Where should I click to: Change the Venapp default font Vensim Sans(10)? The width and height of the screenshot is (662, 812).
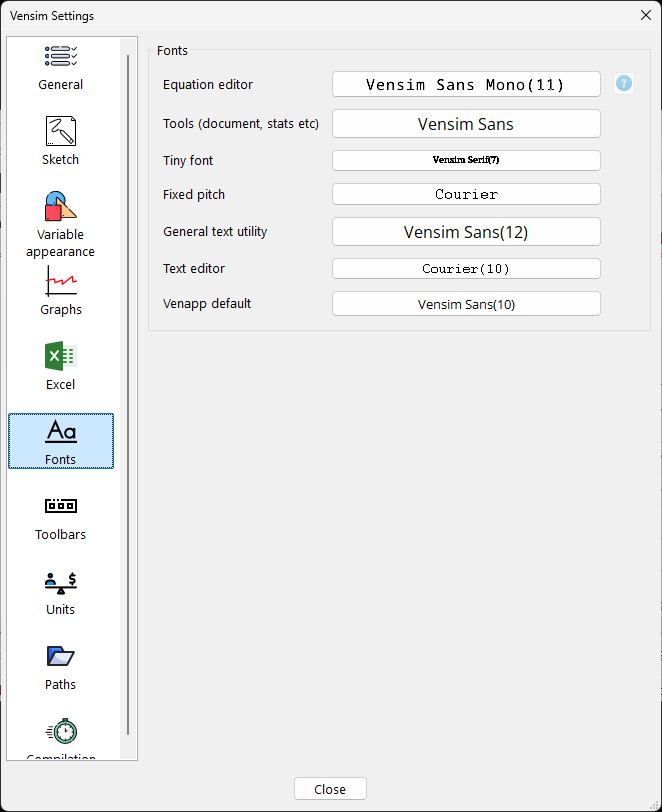pos(466,304)
